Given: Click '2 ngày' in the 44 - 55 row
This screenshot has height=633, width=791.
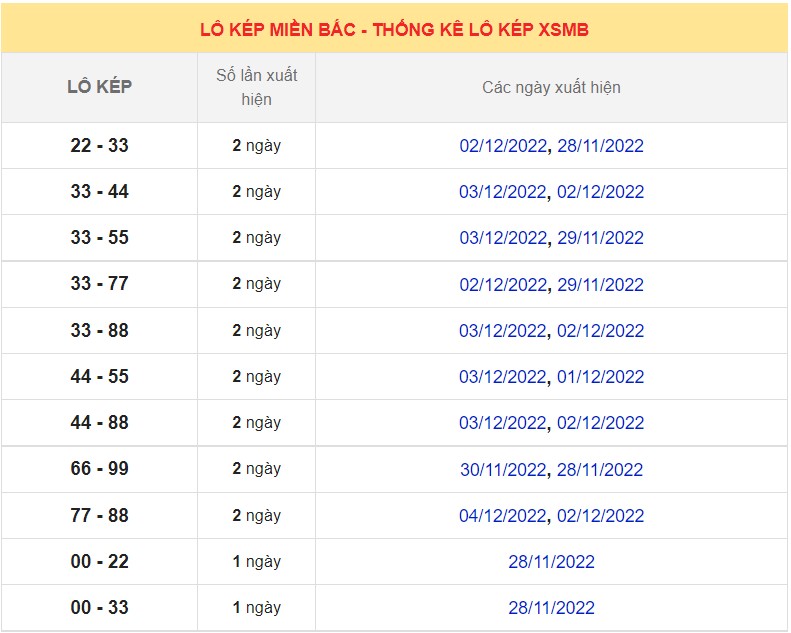Looking at the screenshot, I should pyautogui.click(x=256, y=377).
